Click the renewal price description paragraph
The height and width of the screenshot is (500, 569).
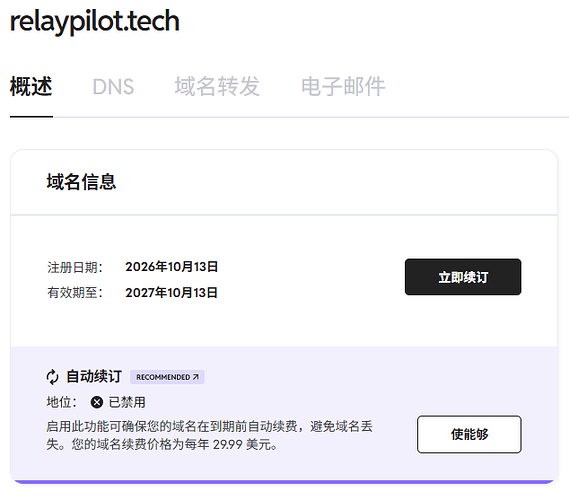(x=209, y=435)
